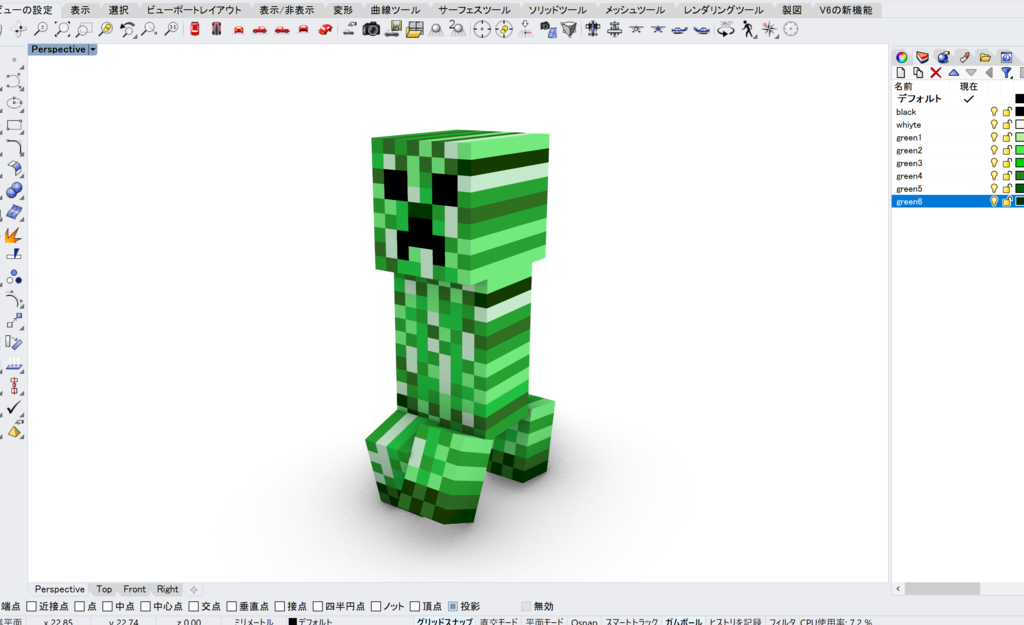Image resolution: width=1024 pixels, height=625 pixels.
Task: Click green5 layer color swatch
Action: pyautogui.click(x=1019, y=189)
